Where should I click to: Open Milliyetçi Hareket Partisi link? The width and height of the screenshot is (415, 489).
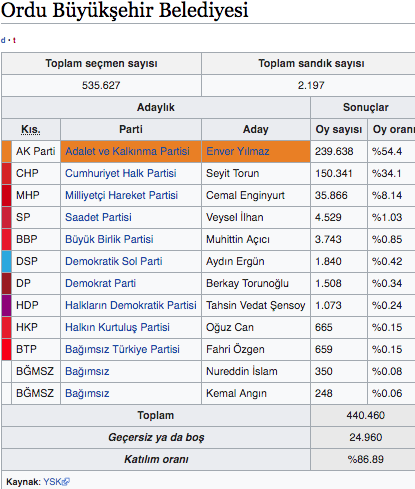click(121, 195)
